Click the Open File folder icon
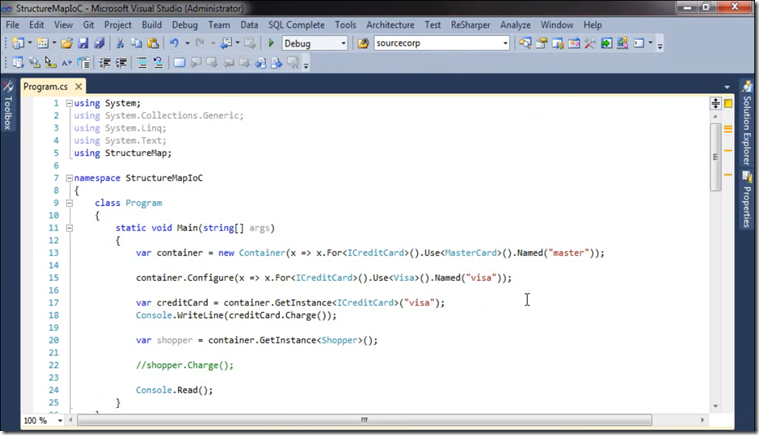Viewport: 759px width, 435px height. tap(67, 43)
